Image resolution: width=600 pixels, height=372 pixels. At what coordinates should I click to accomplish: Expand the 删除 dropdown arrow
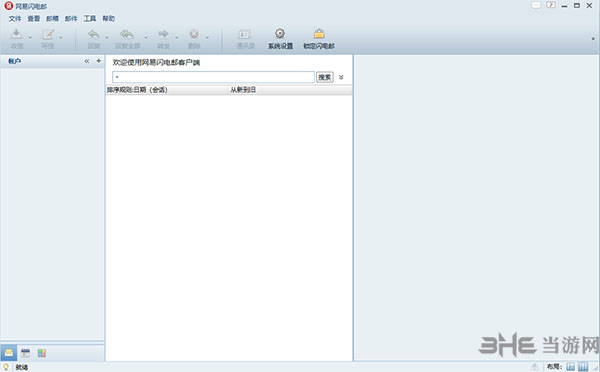(x=207, y=38)
